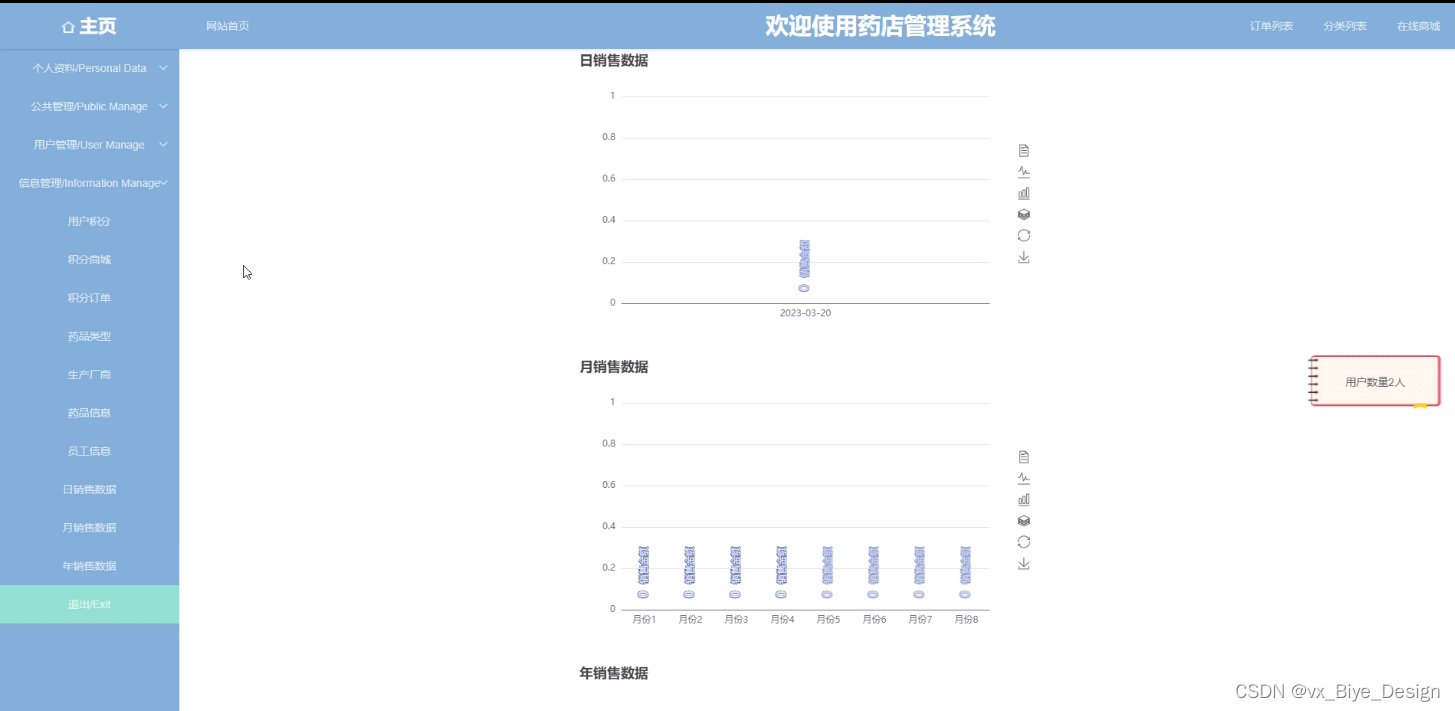Click the bar above 月份8

pos(965,572)
